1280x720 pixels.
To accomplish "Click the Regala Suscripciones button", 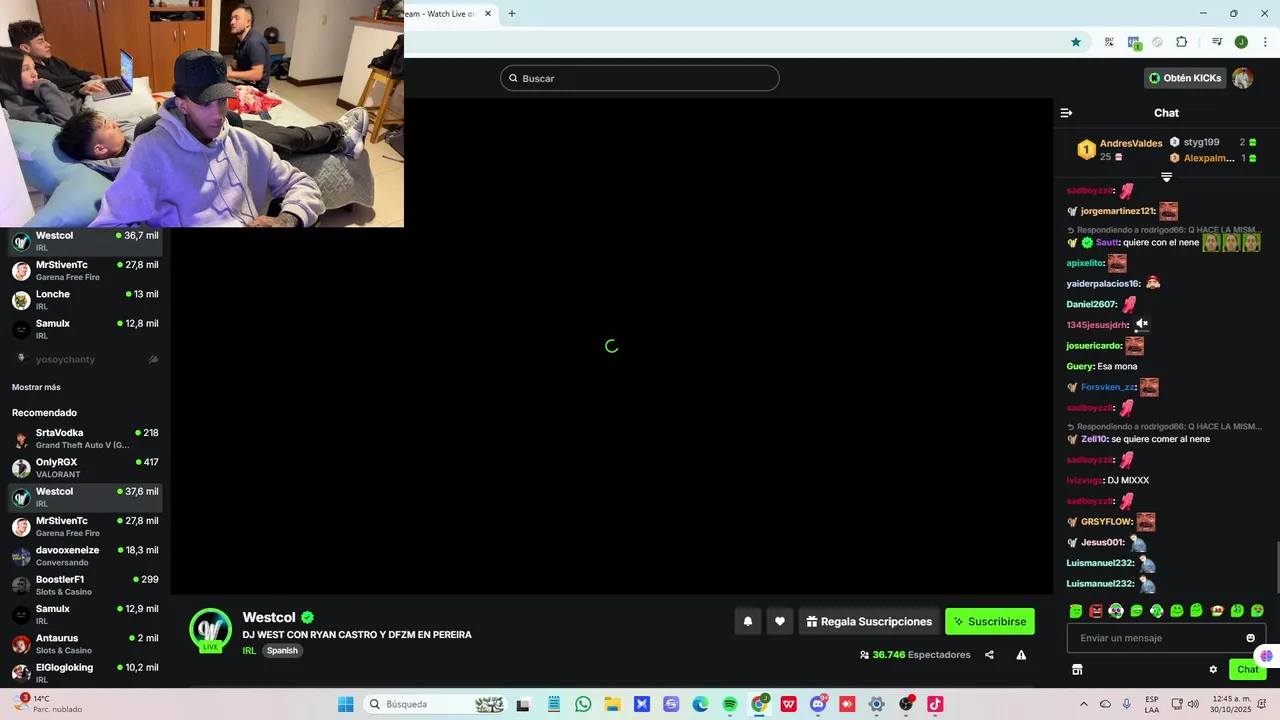I will click(x=869, y=621).
